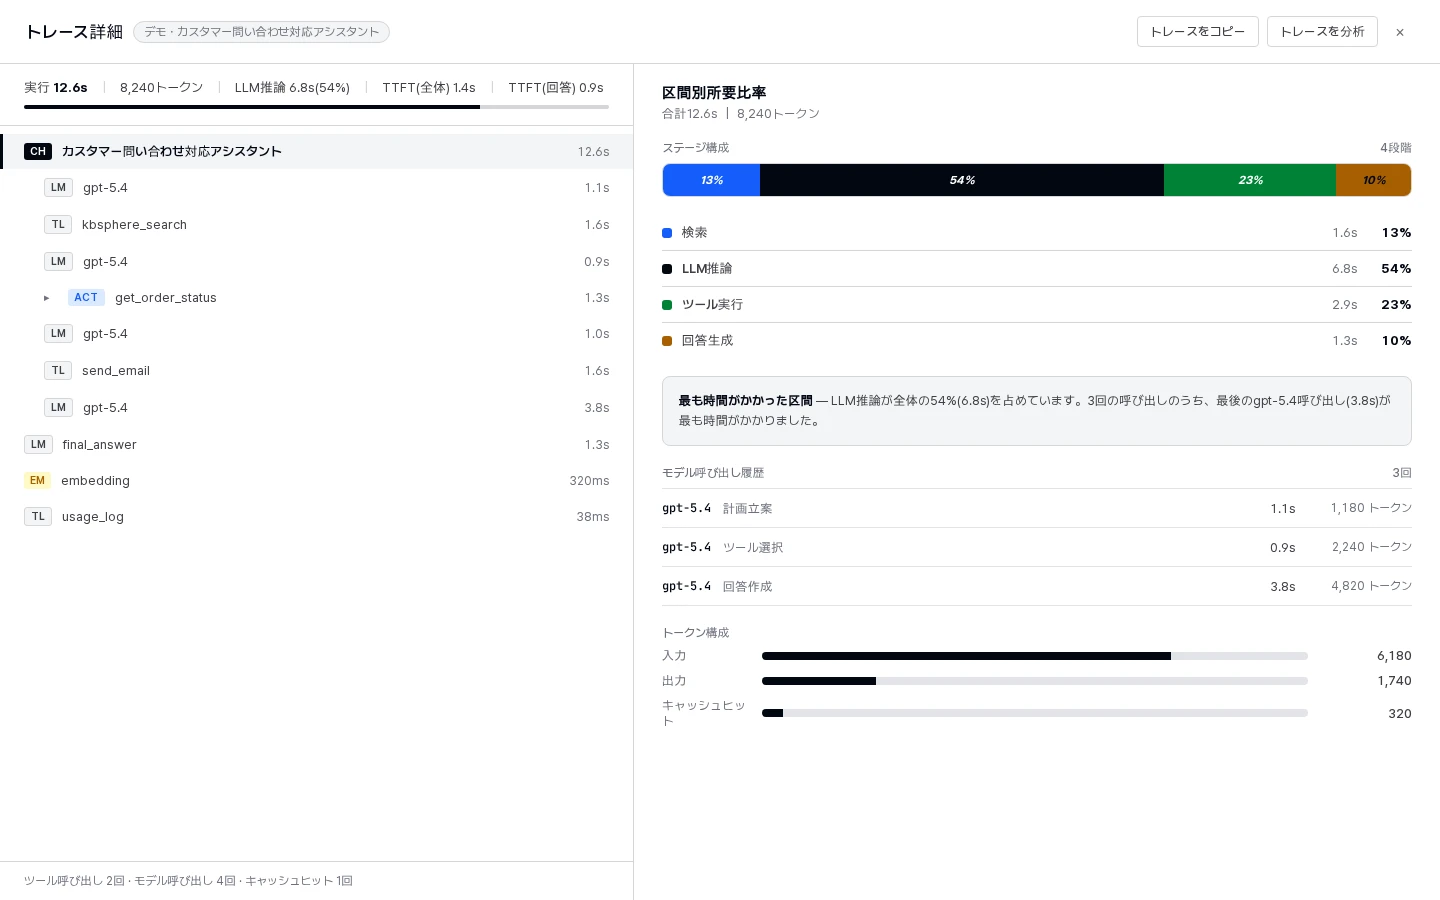Select the 検索 legend row
Image resolution: width=1440 pixels, height=900 pixels.
click(x=1037, y=233)
